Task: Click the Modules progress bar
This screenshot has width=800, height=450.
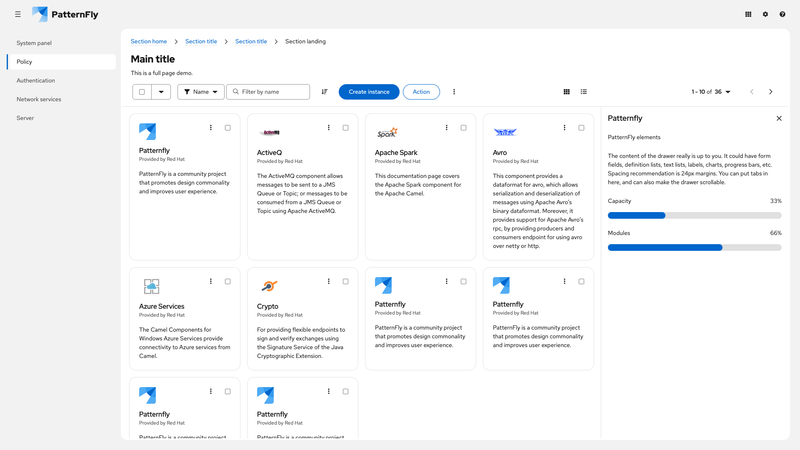Action: pyautogui.click(x=694, y=247)
